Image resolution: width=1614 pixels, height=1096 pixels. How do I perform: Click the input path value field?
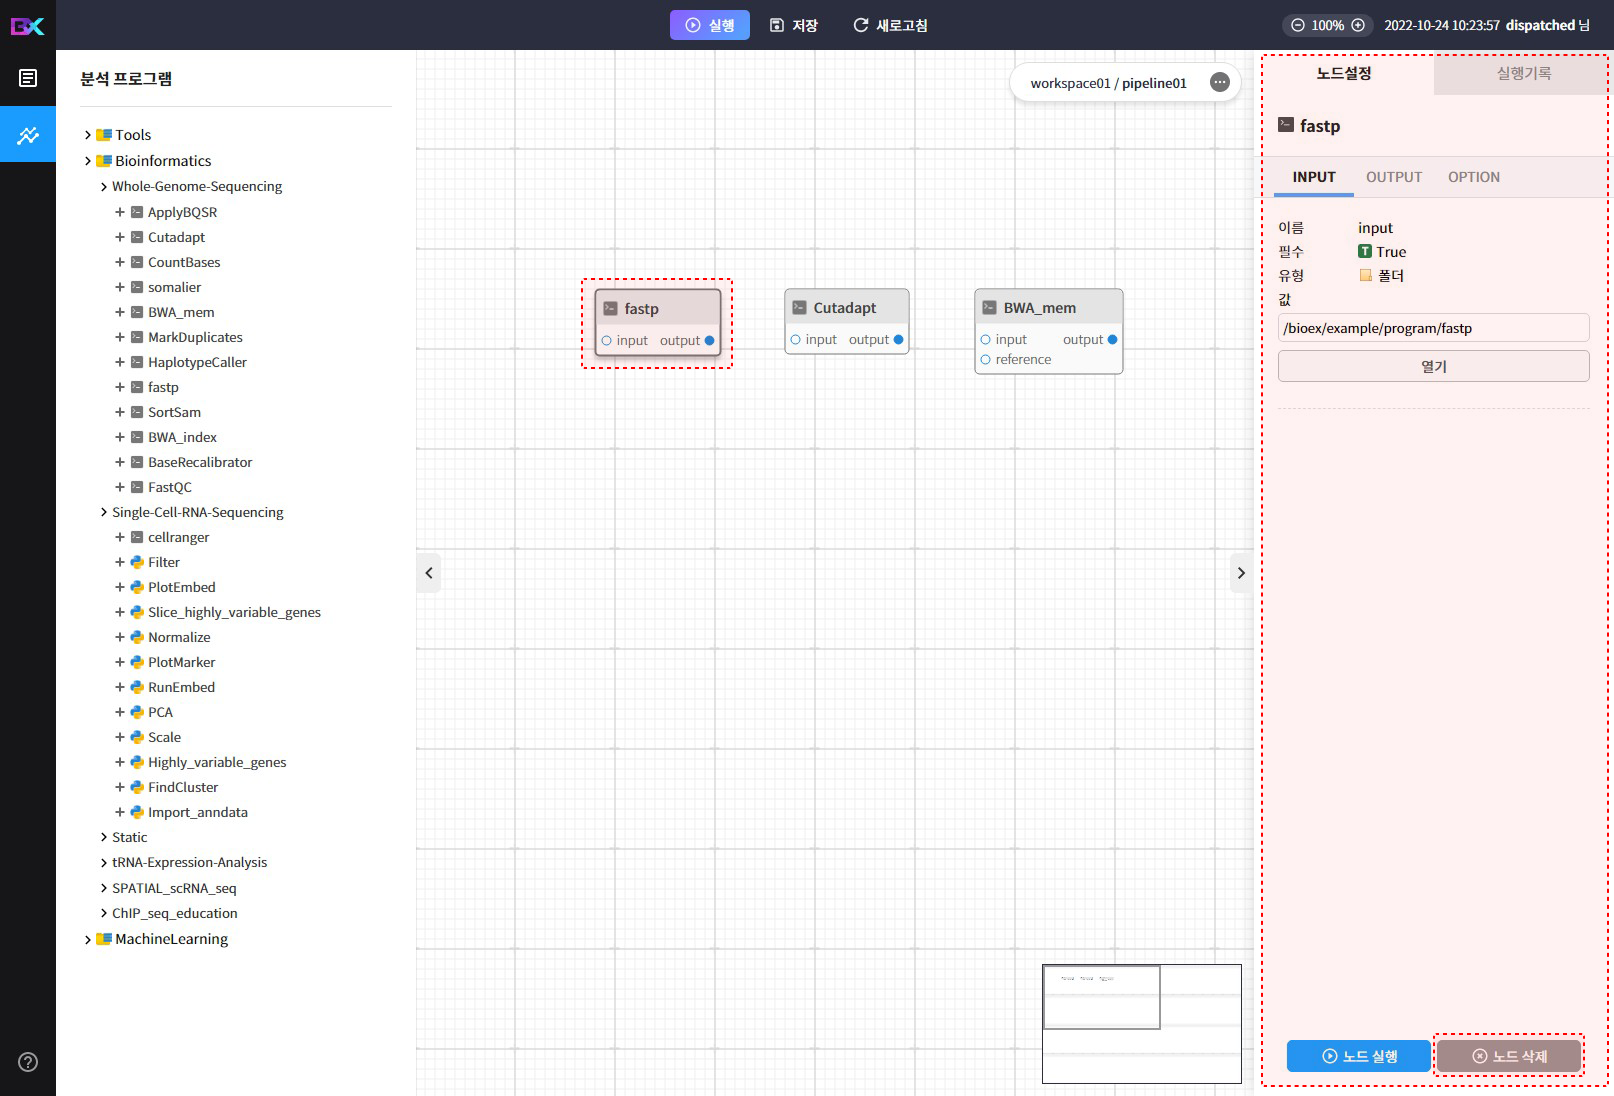[x=1433, y=328]
